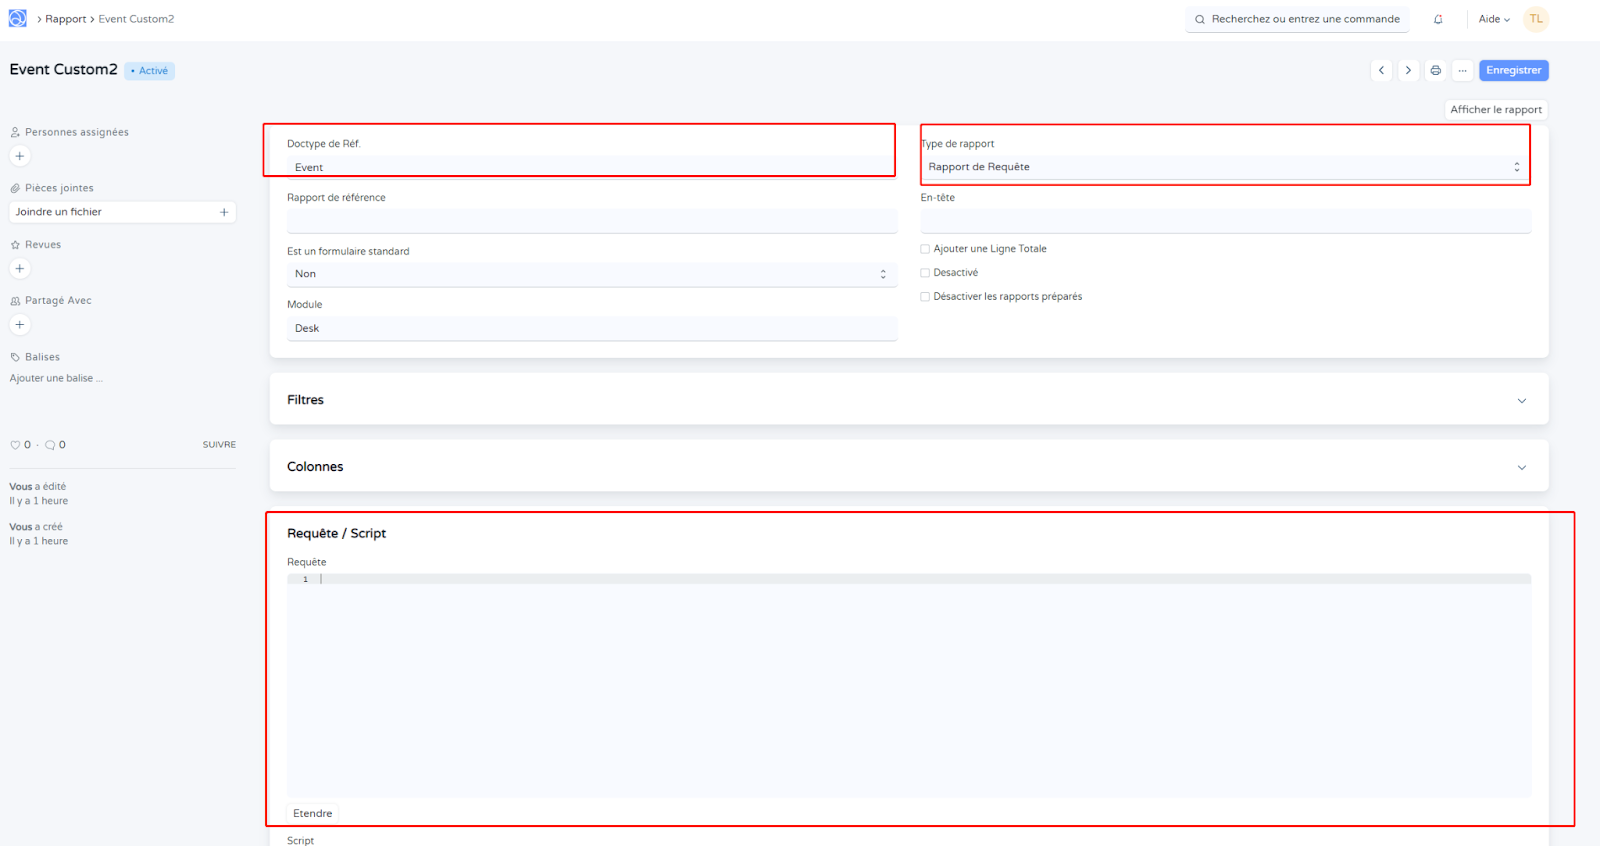
Task: Open Est un formulaire standard dropdown
Action: (590, 274)
